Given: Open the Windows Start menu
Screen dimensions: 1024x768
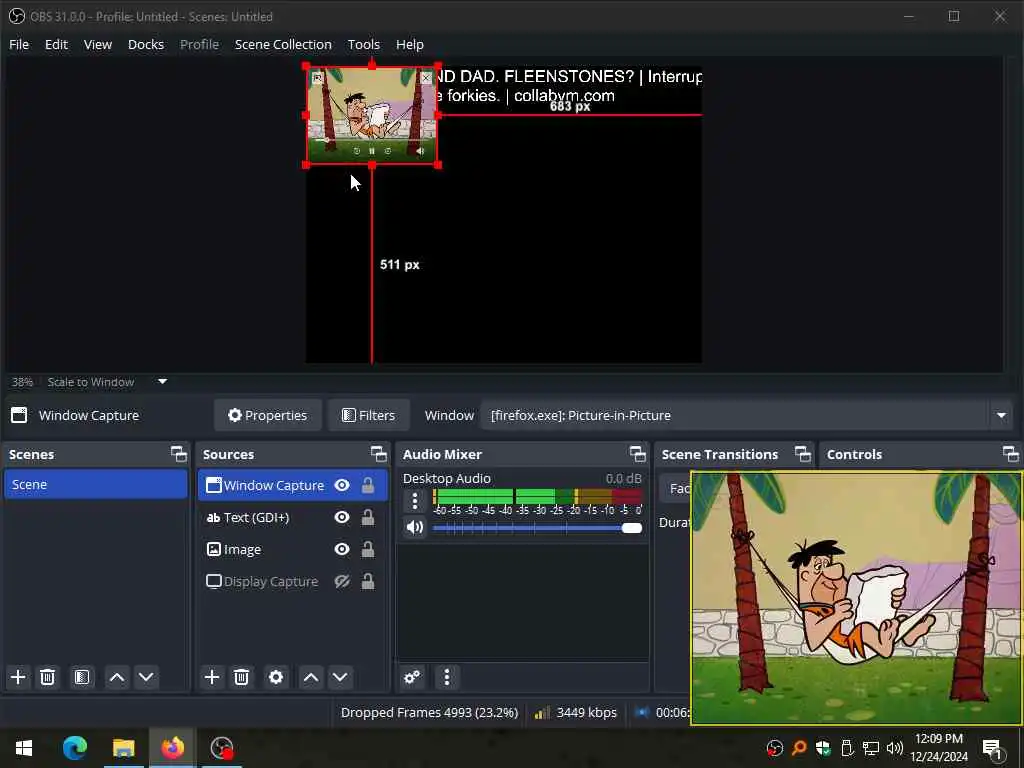Looking at the screenshot, I should pos(24,748).
